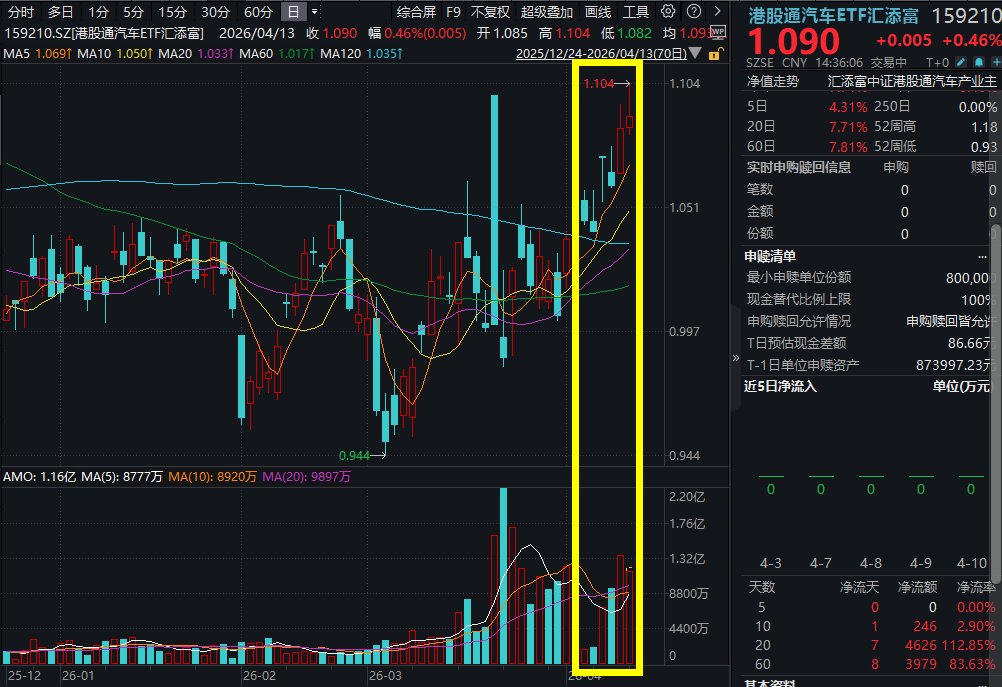Open the 画线 drawing tools
Viewport: 1002px width, 687px height.
click(x=597, y=12)
